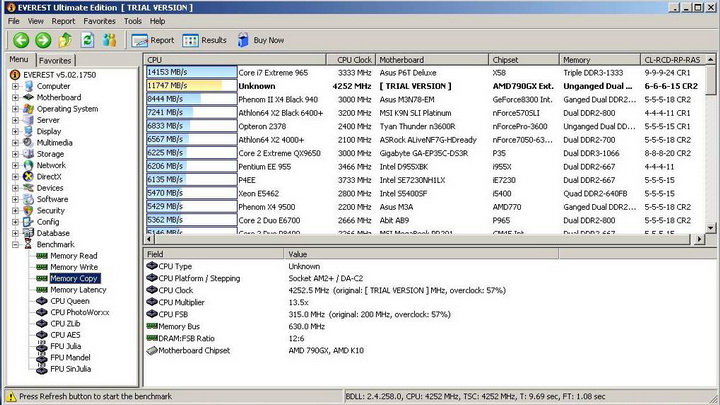Open the Favorites menu
The width and height of the screenshot is (720, 405).
(x=99, y=21)
